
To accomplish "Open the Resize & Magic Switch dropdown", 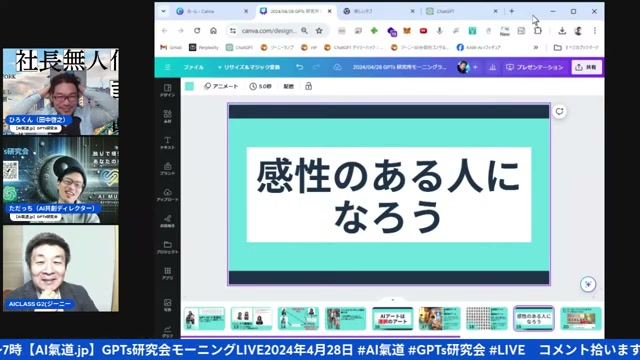I will tap(249, 67).
